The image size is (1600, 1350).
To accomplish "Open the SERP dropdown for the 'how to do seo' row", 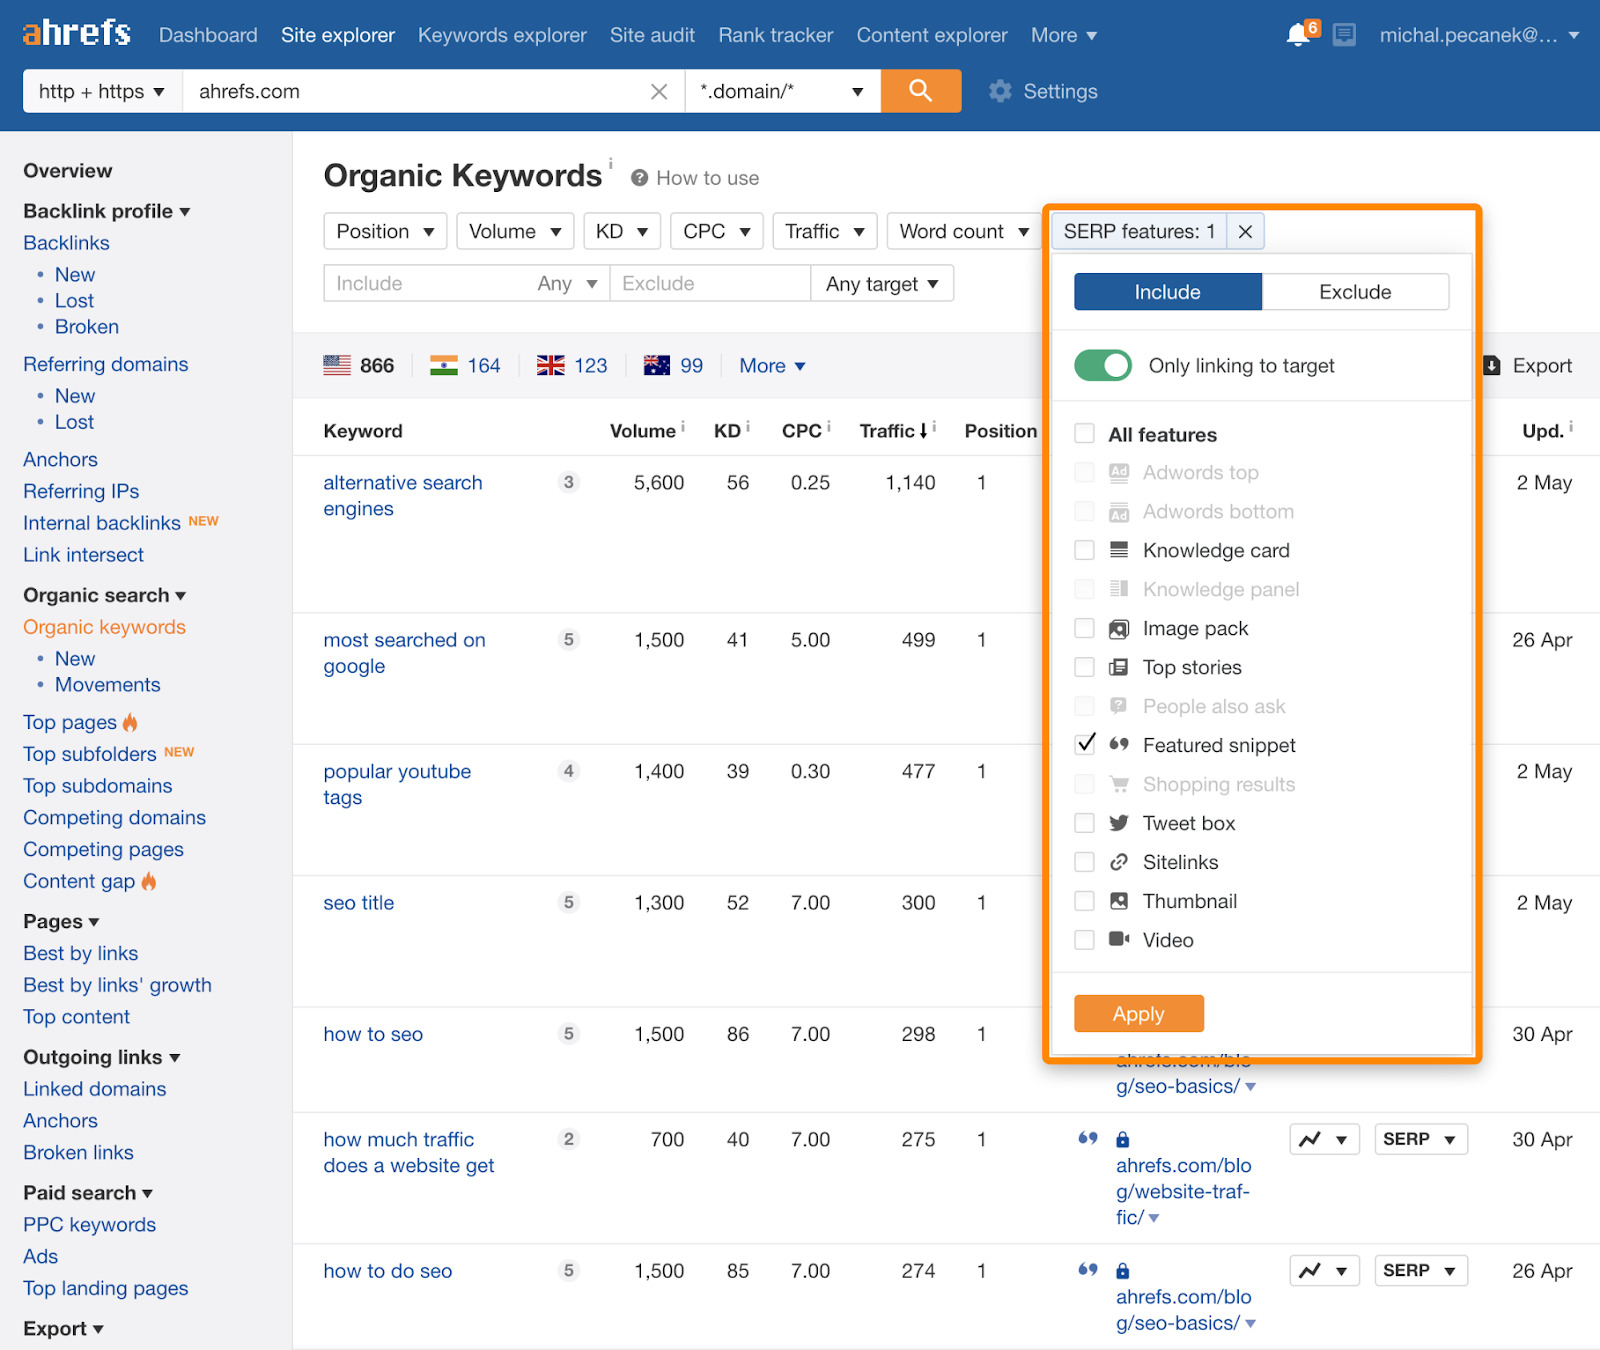I will (x=1420, y=1270).
